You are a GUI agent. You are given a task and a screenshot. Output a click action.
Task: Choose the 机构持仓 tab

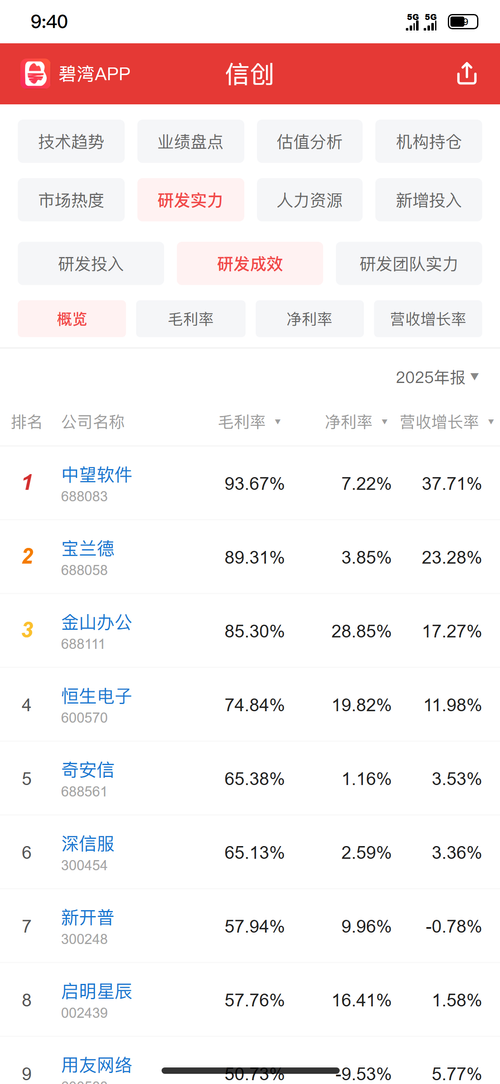tap(429, 142)
